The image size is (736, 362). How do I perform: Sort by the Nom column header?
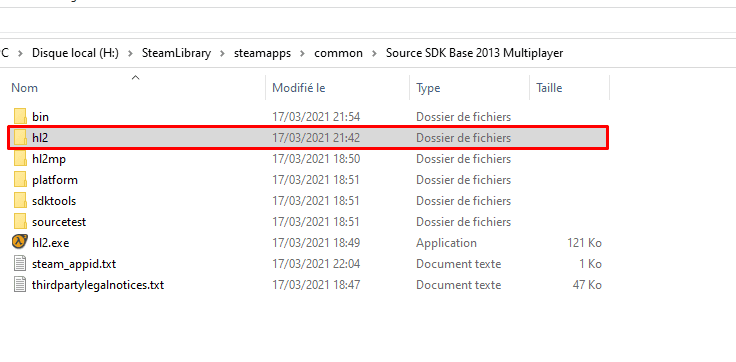[x=24, y=88]
